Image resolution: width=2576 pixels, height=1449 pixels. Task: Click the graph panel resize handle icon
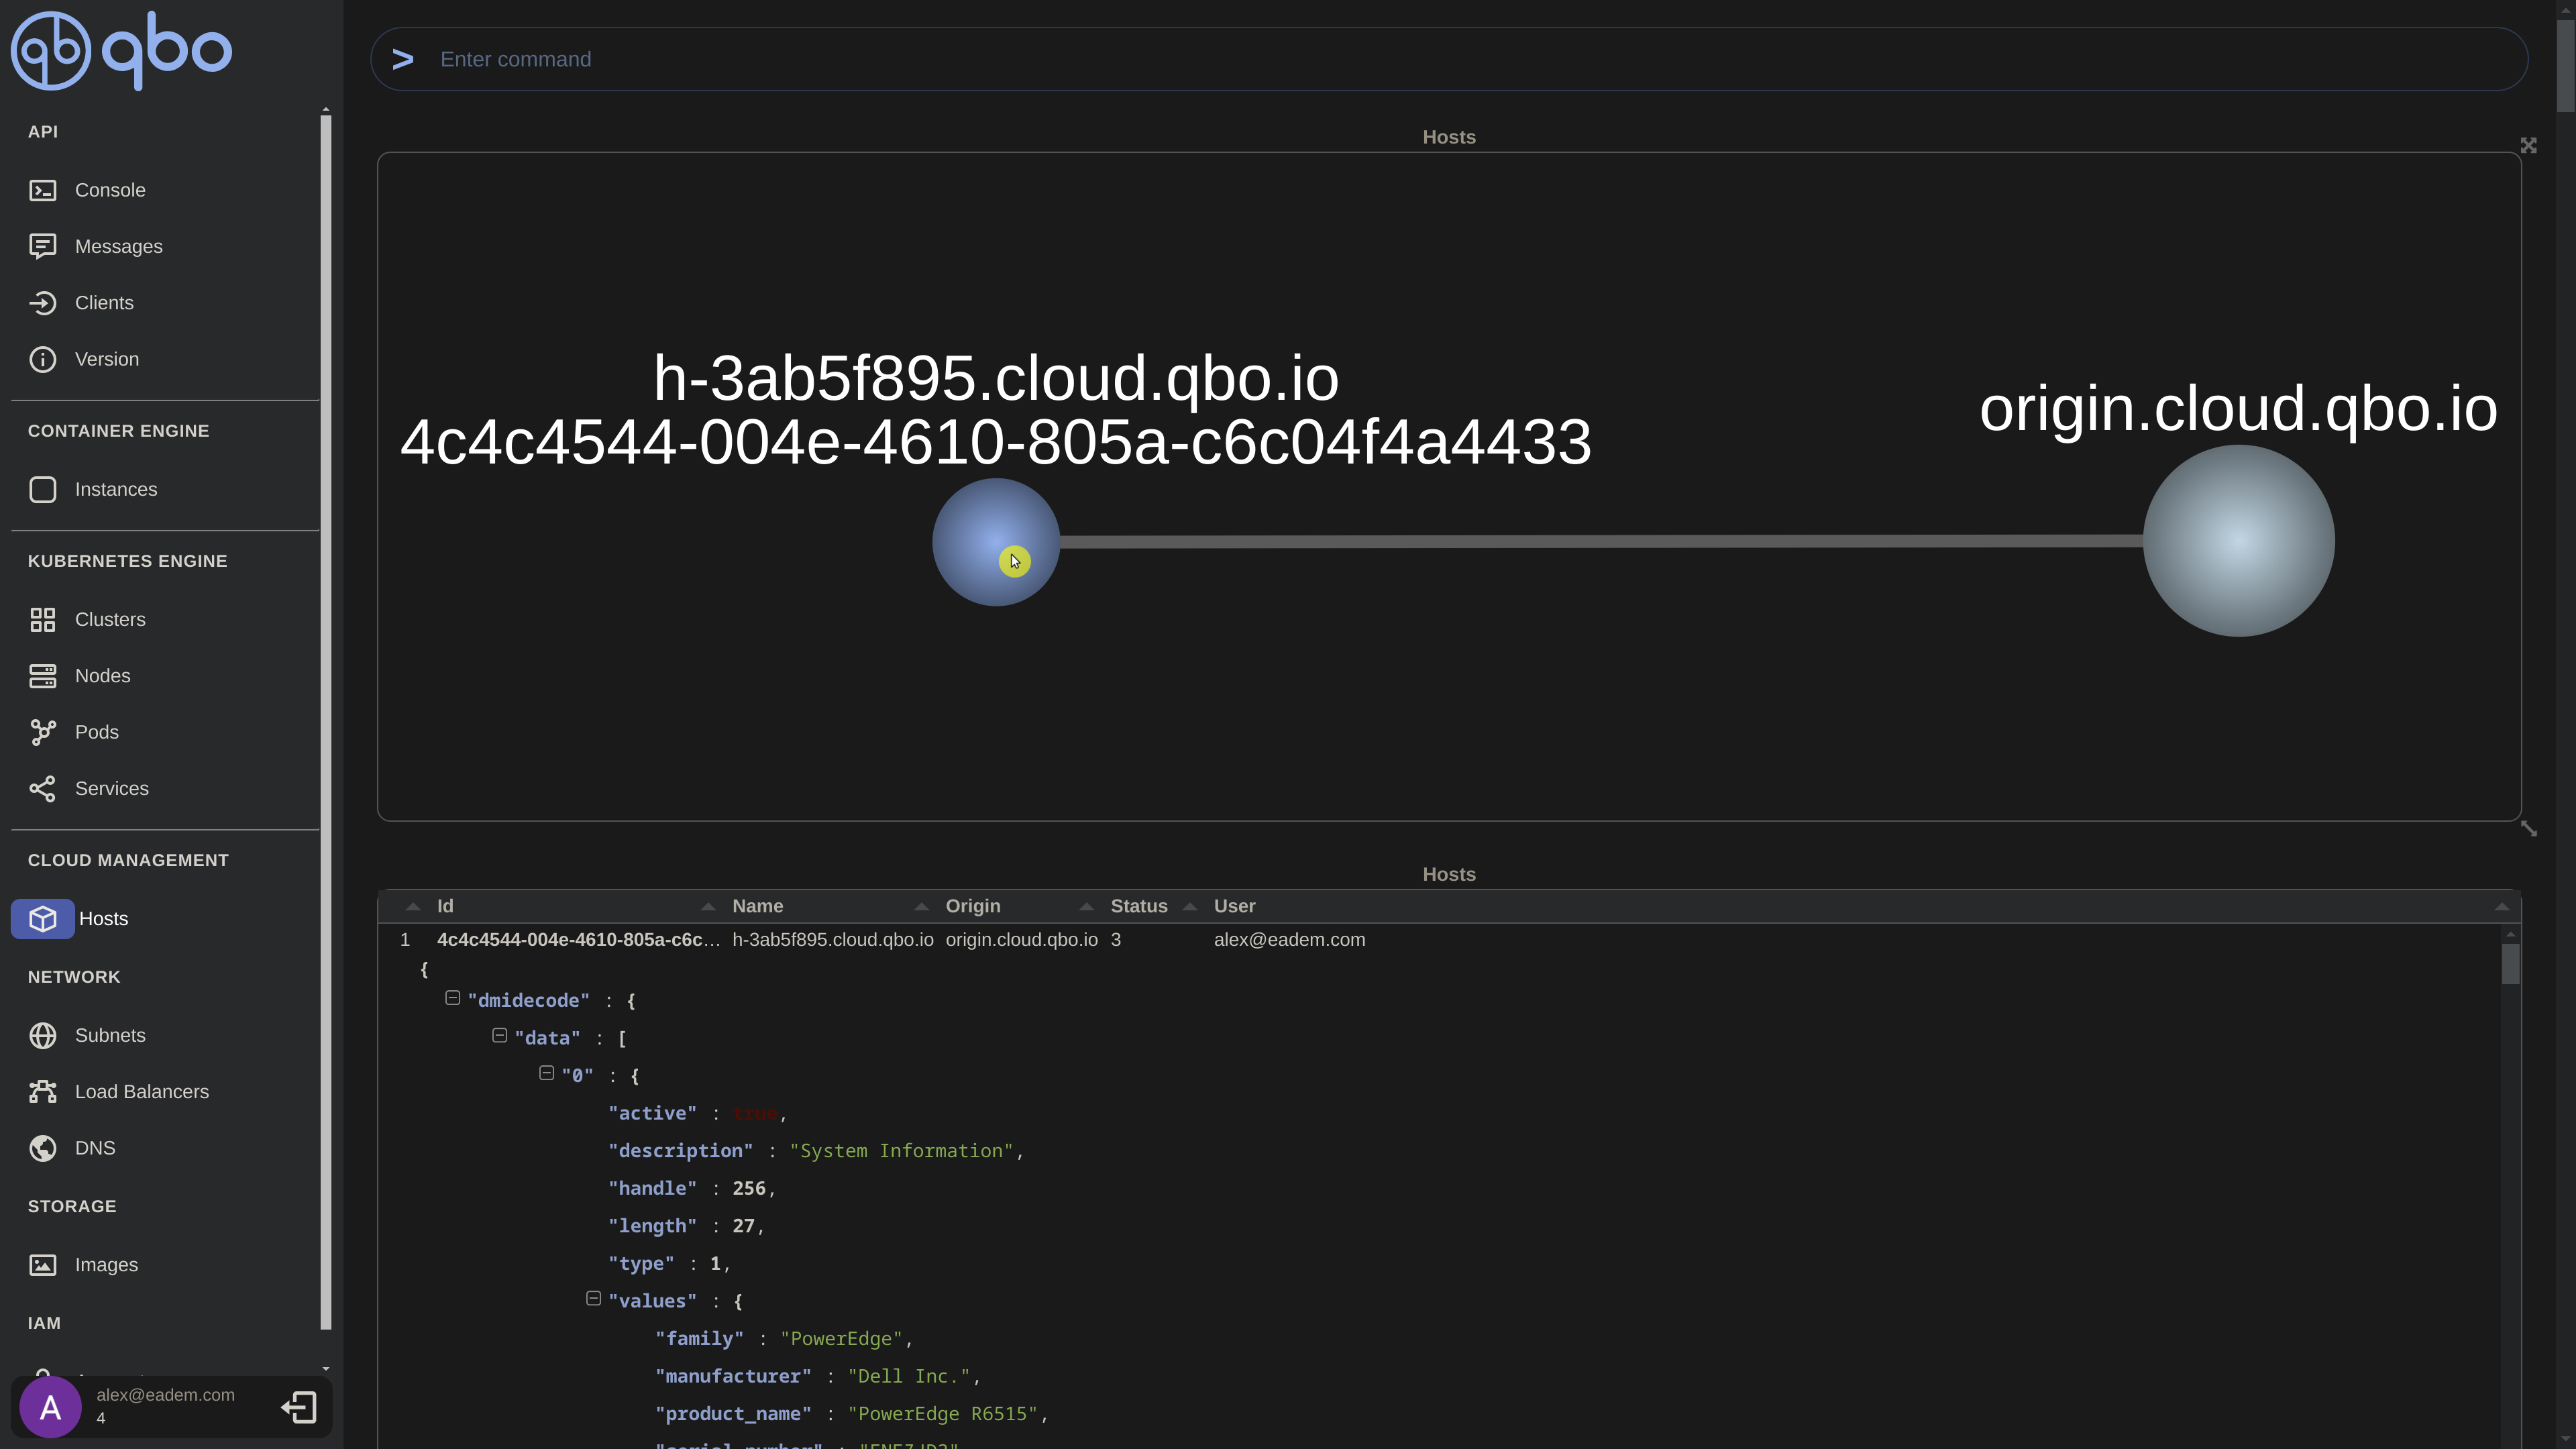pyautogui.click(x=2528, y=828)
